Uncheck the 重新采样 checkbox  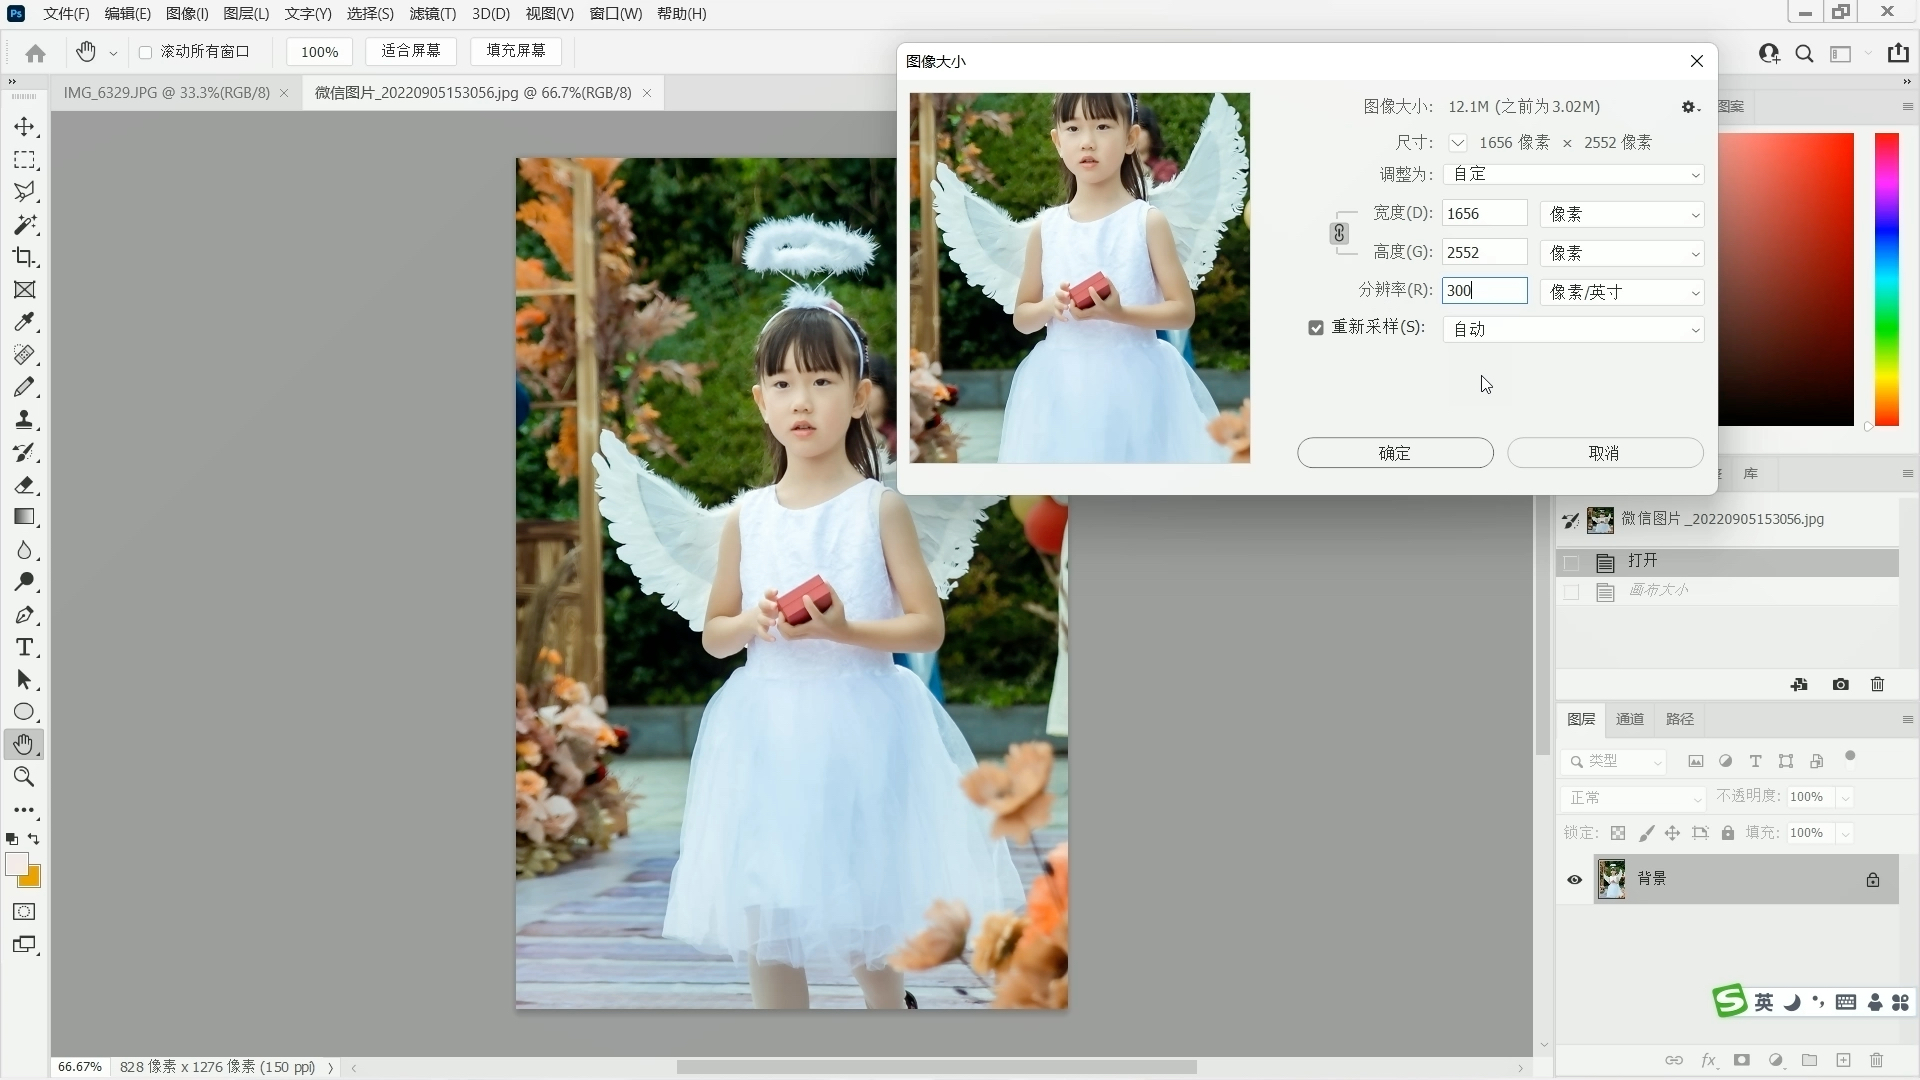(x=1317, y=327)
